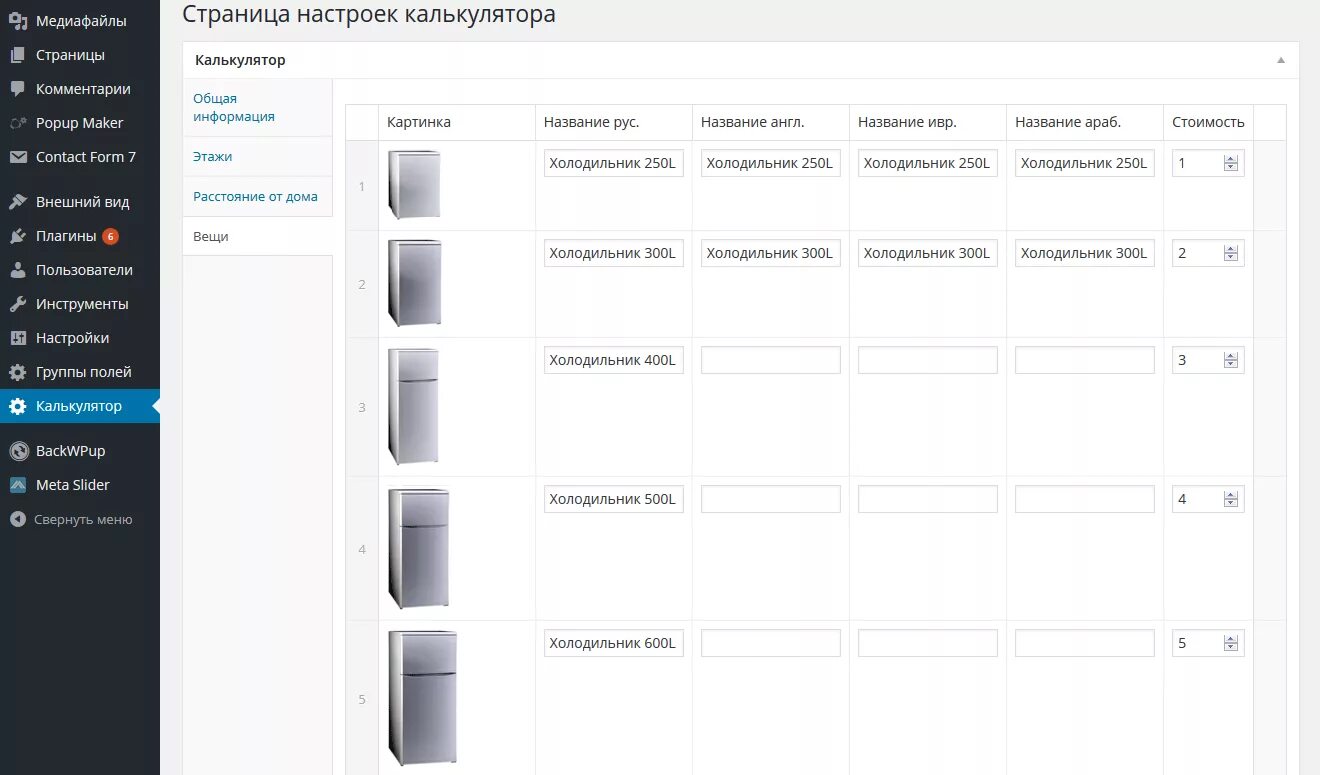This screenshot has height=775, width=1320.
Task: Click the Комментарии speech bubble icon
Action: click(18, 89)
